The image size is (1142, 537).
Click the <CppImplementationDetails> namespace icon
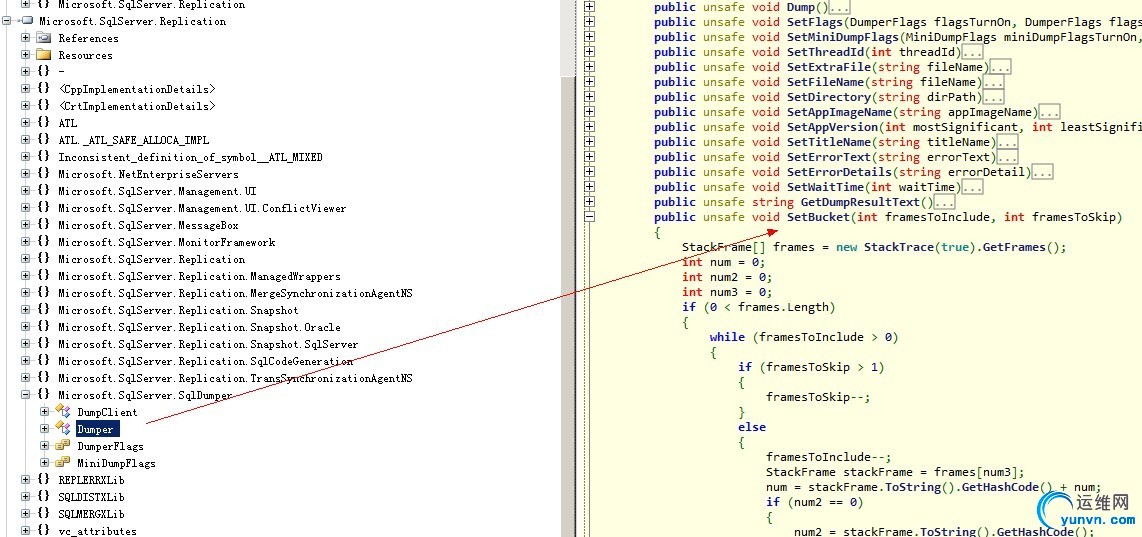[44, 89]
